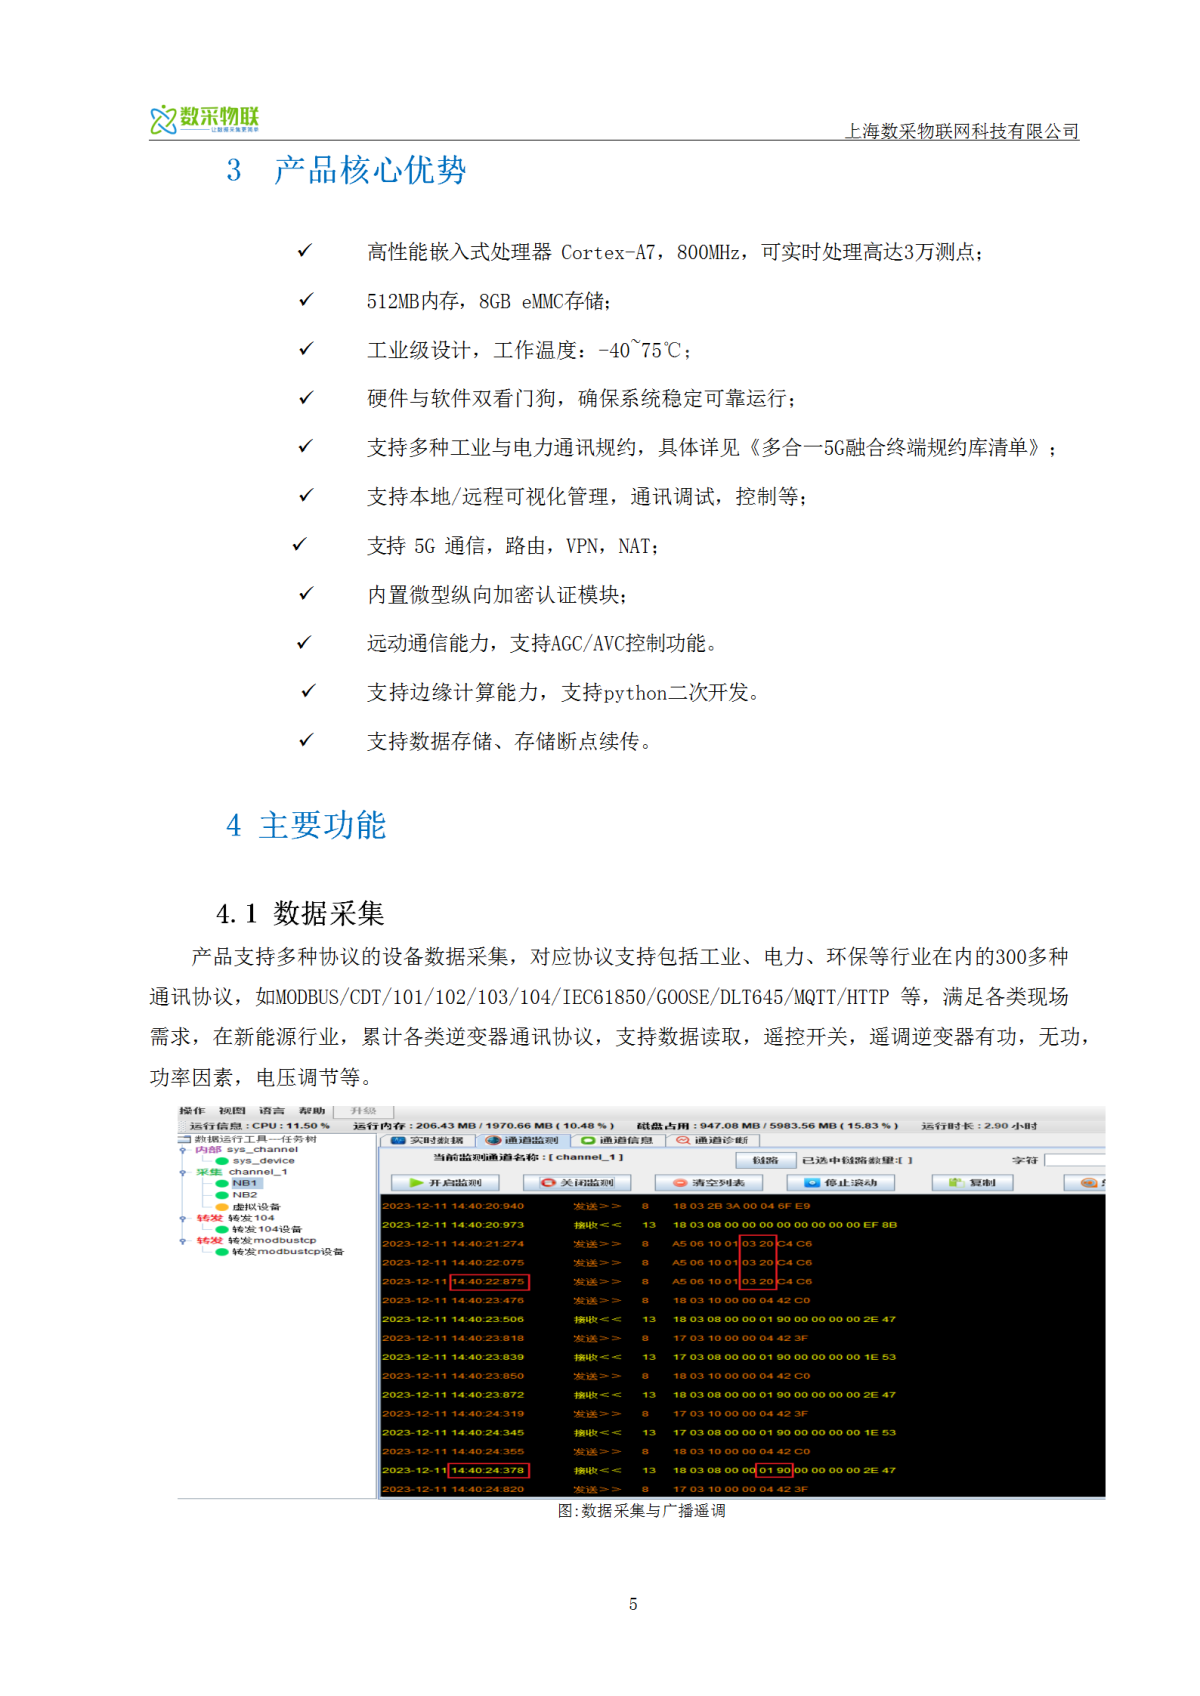Open the 语言 menu

point(272,1111)
